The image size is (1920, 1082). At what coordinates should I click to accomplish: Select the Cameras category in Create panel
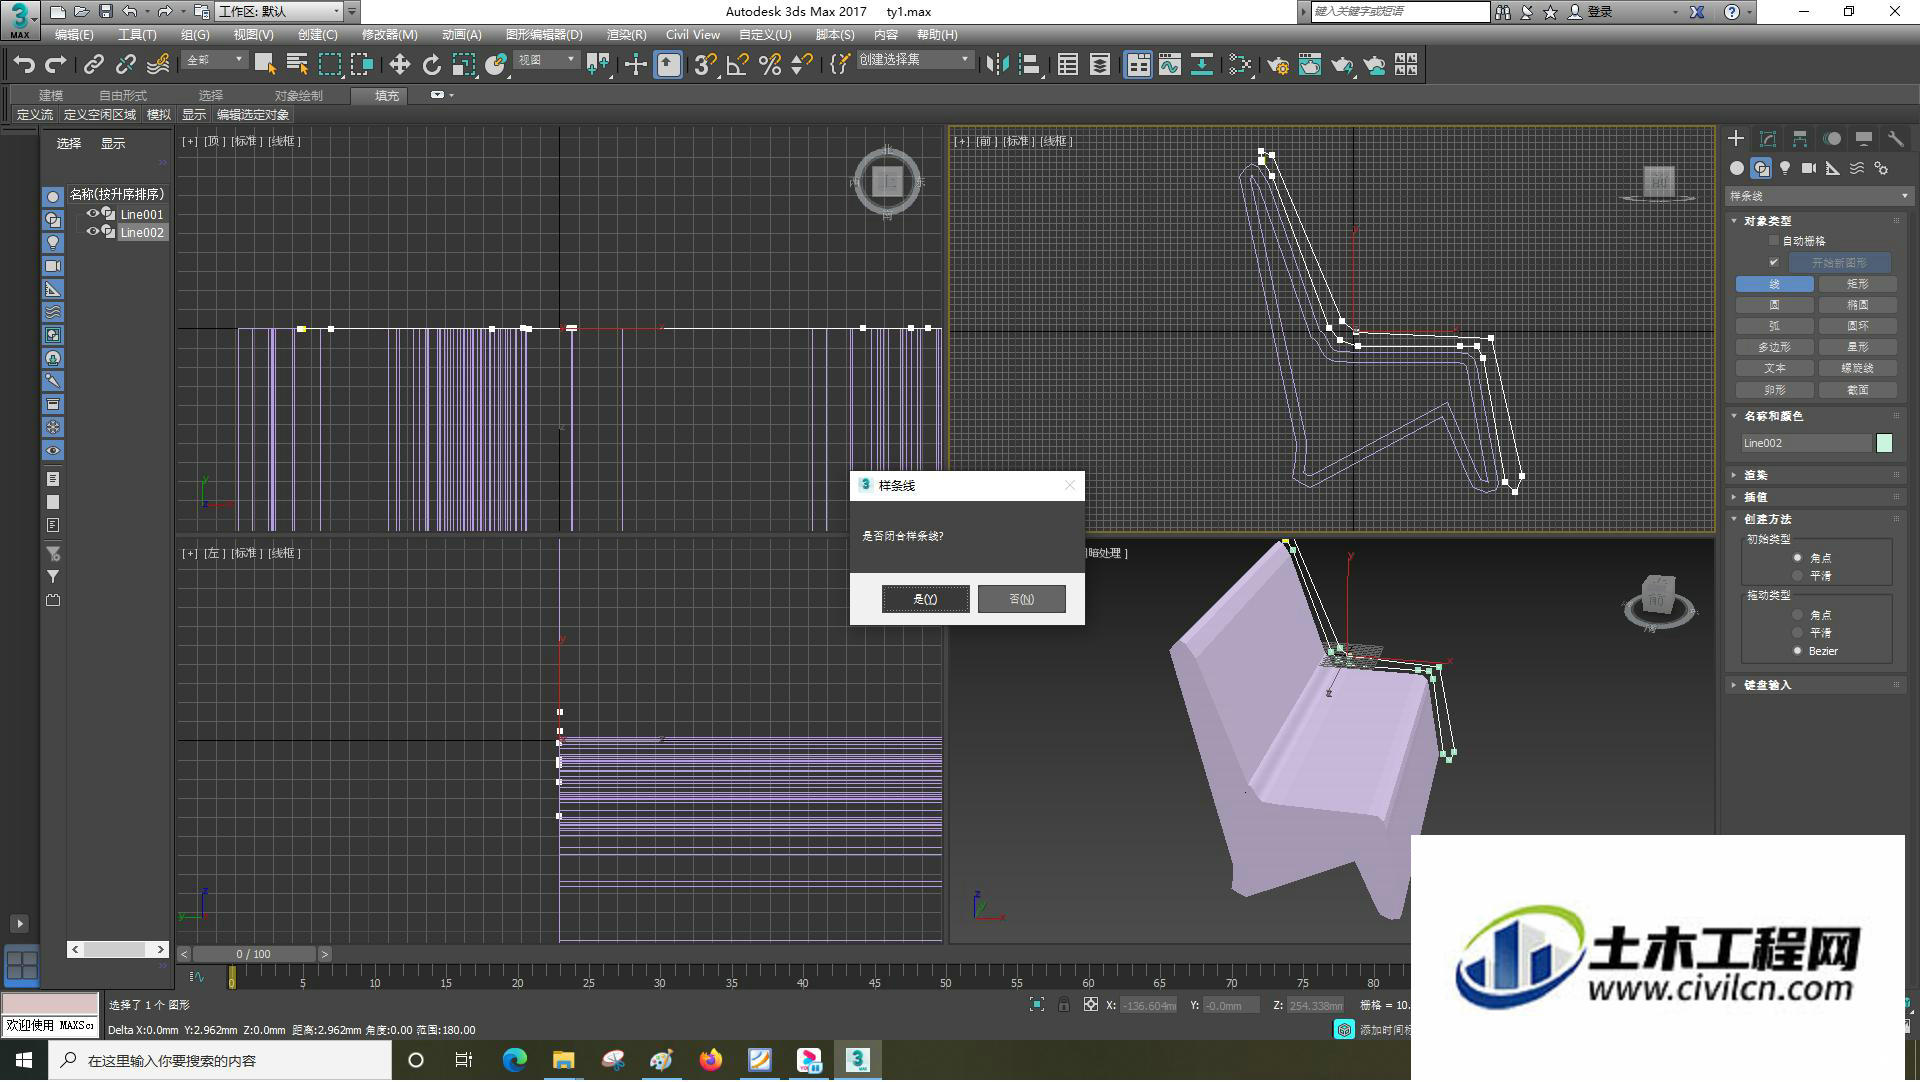tap(1809, 168)
